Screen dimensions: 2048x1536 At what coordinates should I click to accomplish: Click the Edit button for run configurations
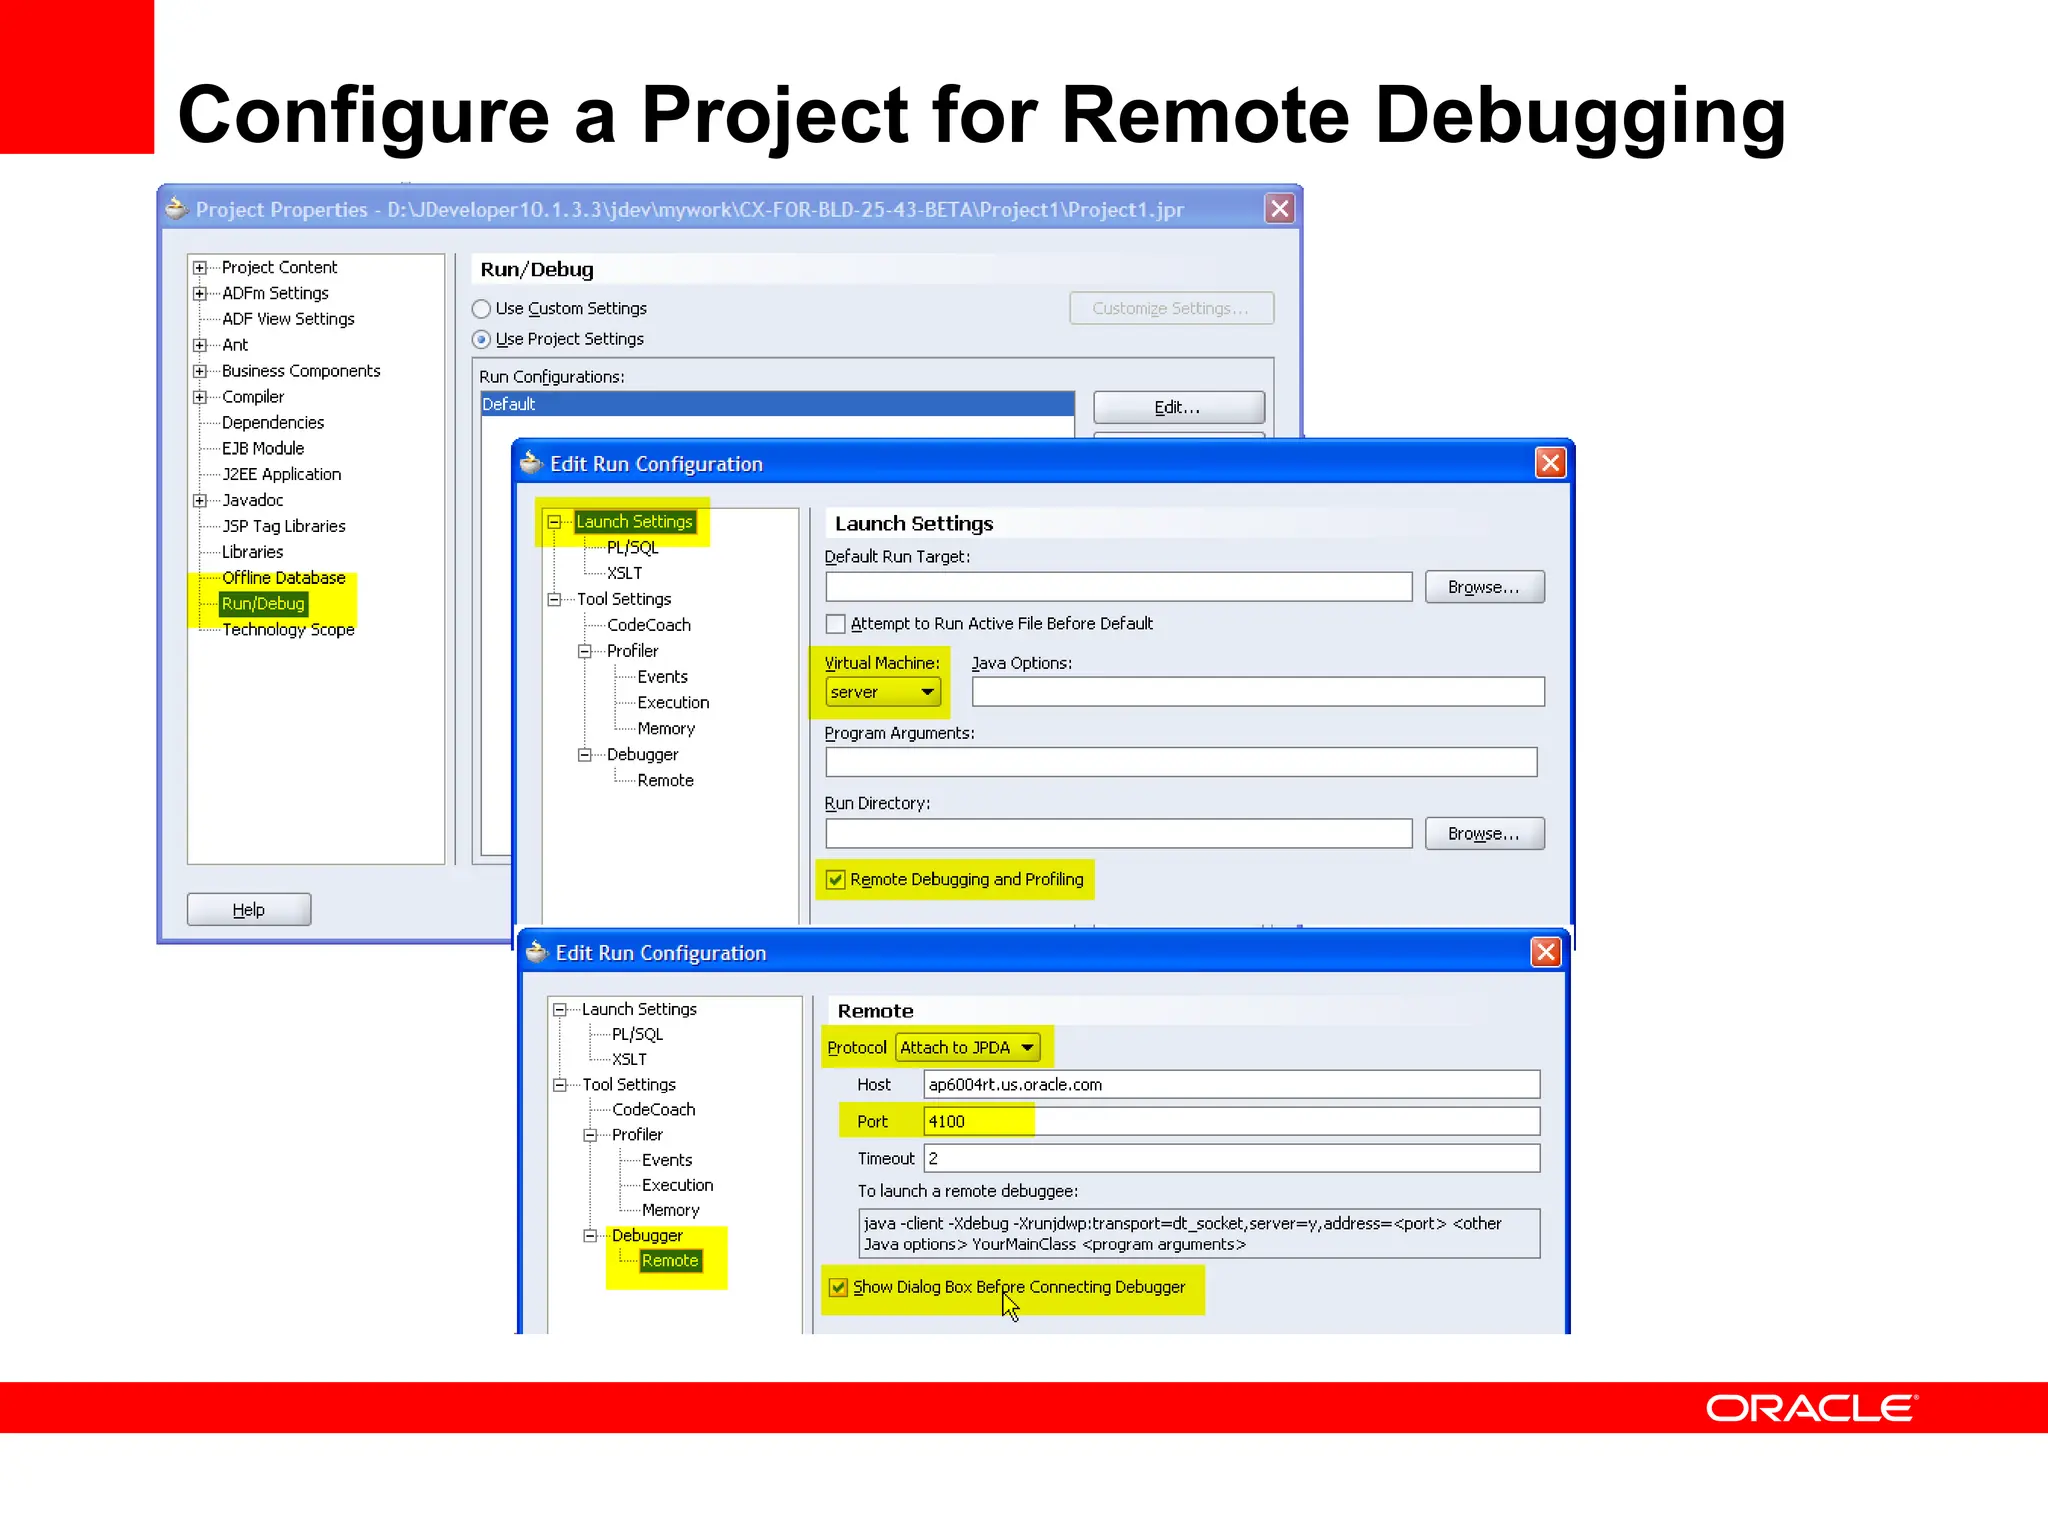(x=1178, y=408)
